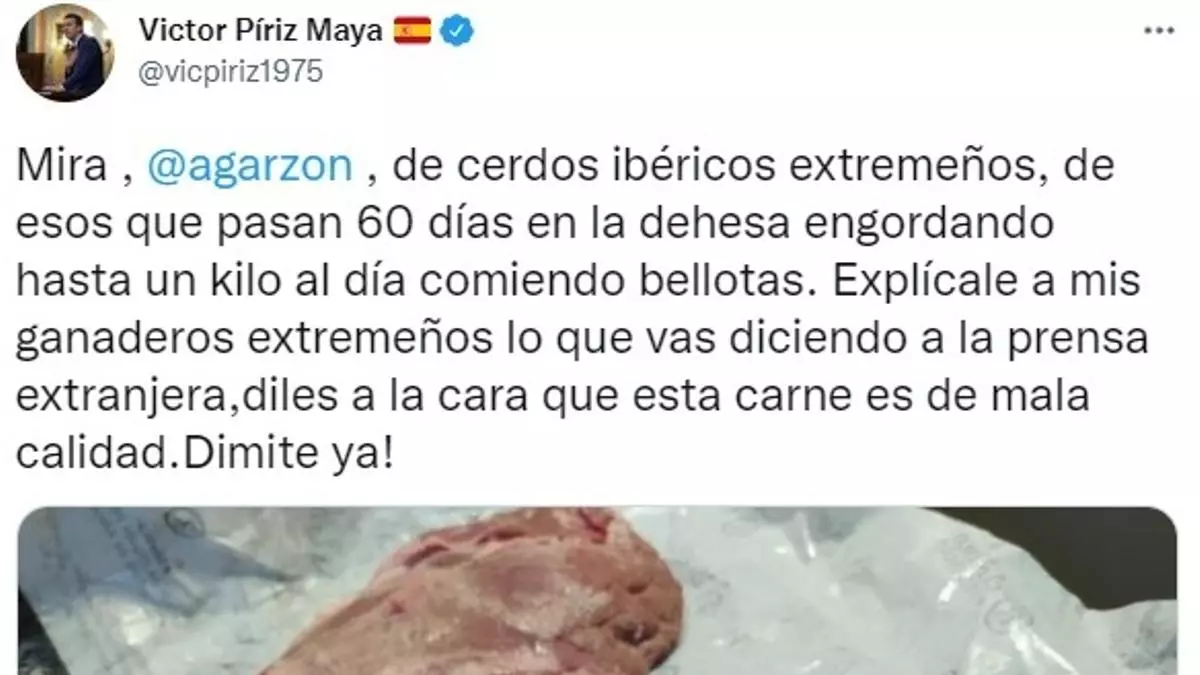The height and width of the screenshot is (675, 1200).
Task: Select the word "Mira" starting the tweet
Action: click(60, 166)
